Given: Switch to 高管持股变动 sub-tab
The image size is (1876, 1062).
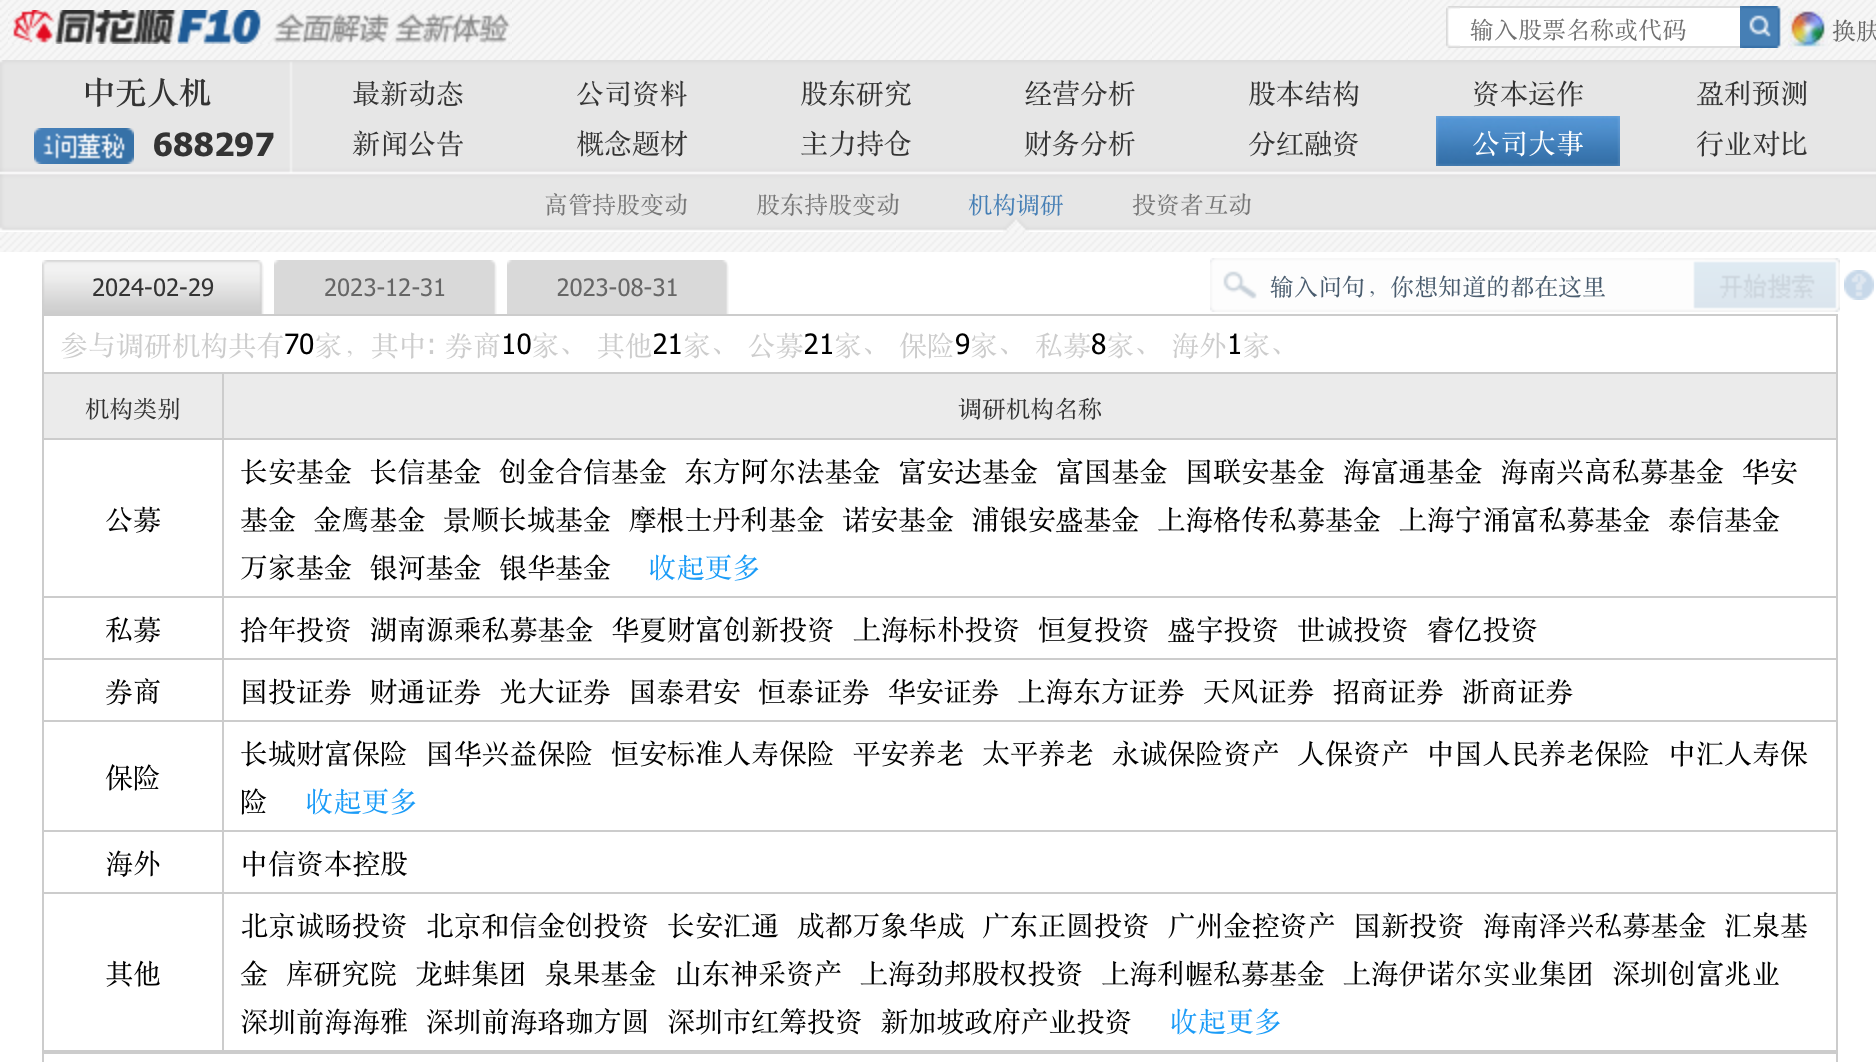Looking at the screenshot, I should click(x=616, y=205).
